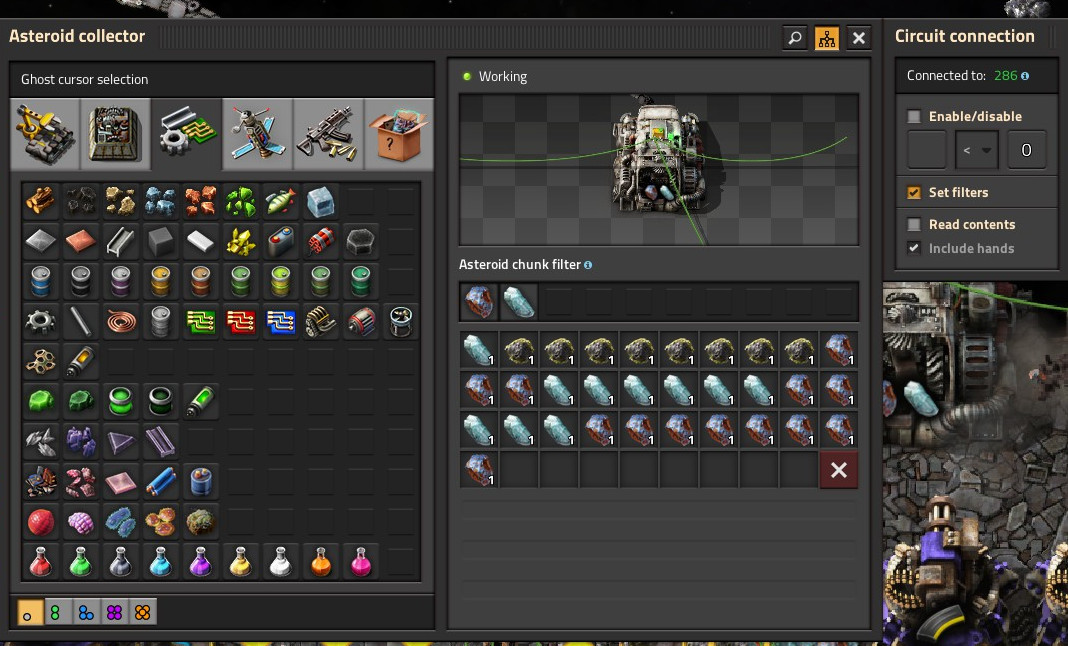Select the Fulgora scrap item
The width and height of the screenshot is (1068, 646).
coord(41,481)
